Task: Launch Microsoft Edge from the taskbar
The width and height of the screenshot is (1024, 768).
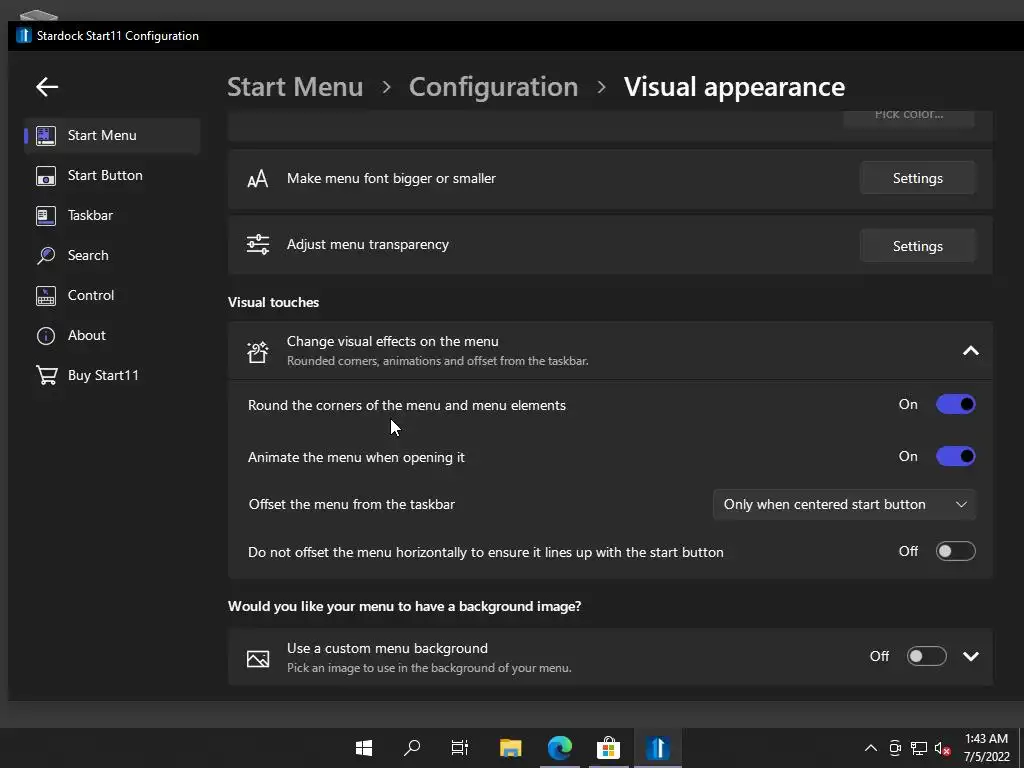Action: point(560,748)
